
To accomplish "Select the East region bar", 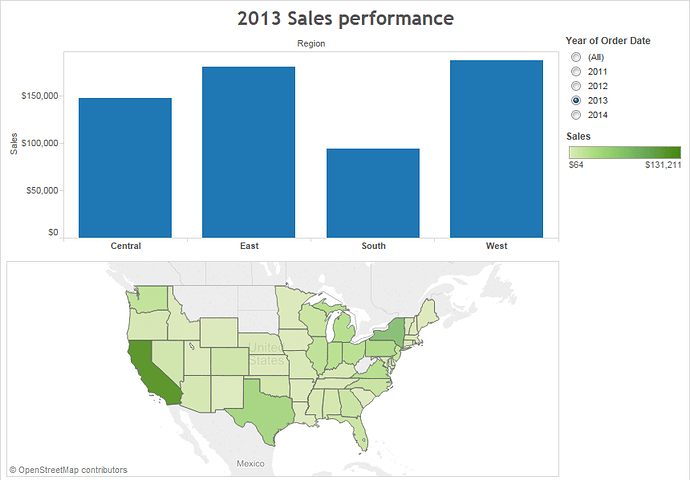I will coord(249,152).
